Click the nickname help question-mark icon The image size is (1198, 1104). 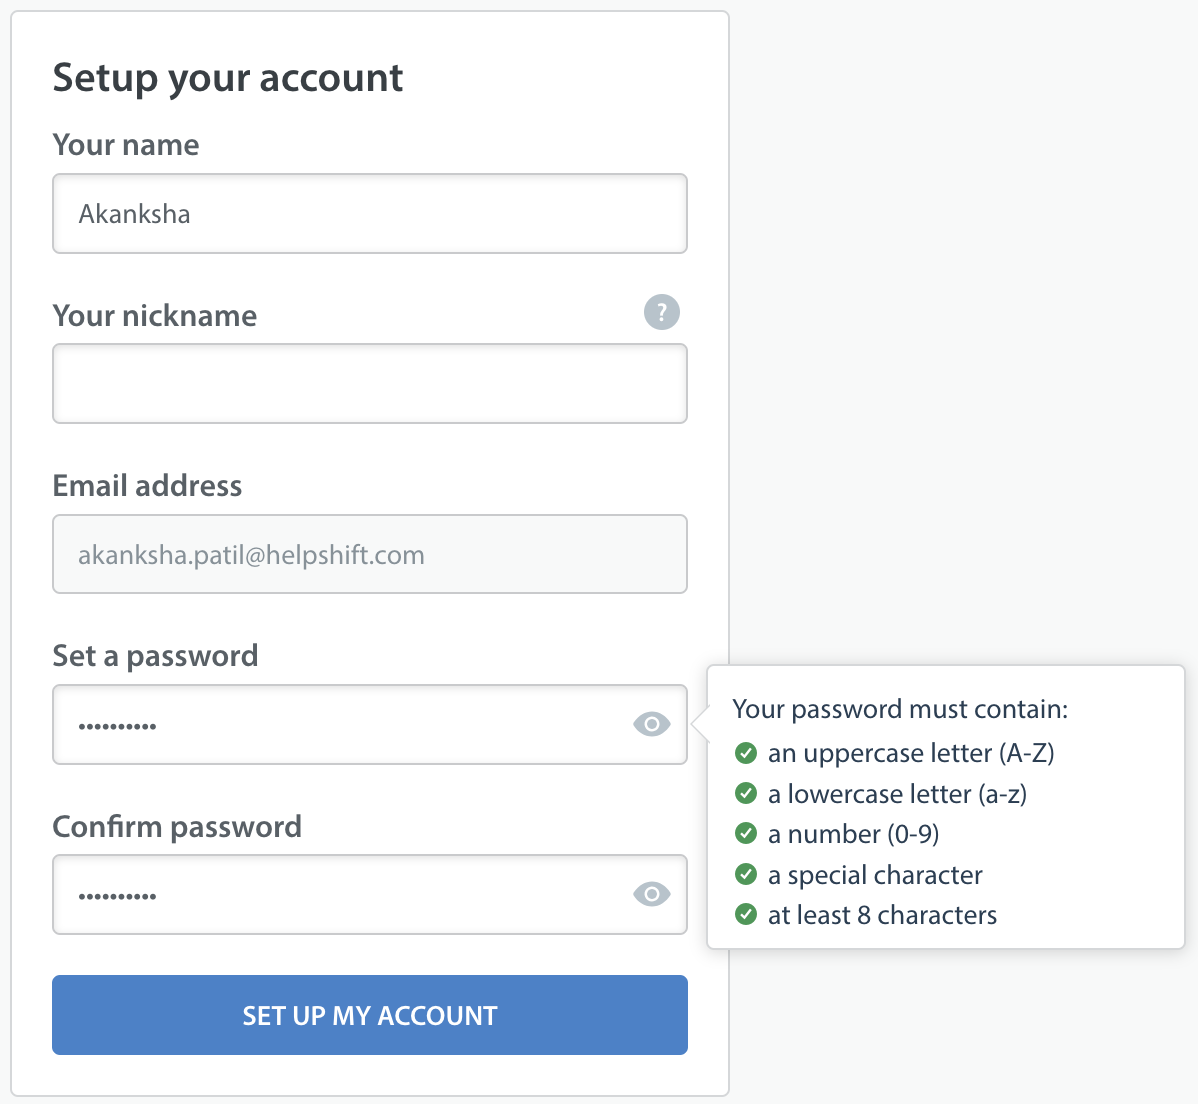(x=662, y=312)
